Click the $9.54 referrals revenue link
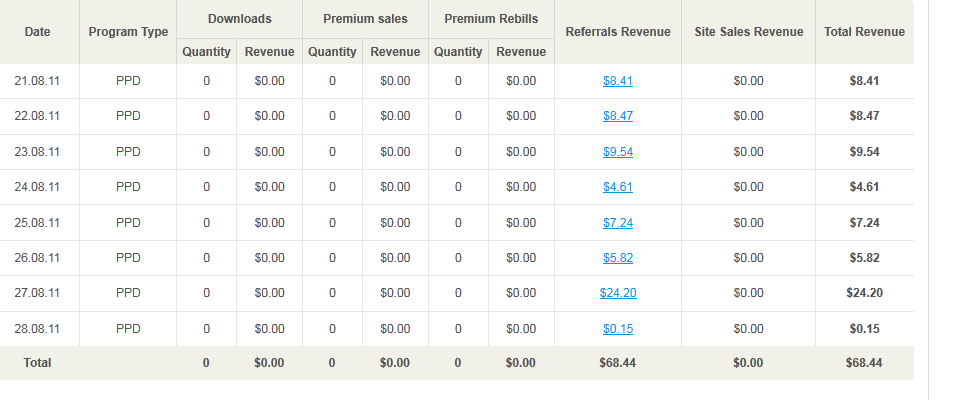 (617, 152)
